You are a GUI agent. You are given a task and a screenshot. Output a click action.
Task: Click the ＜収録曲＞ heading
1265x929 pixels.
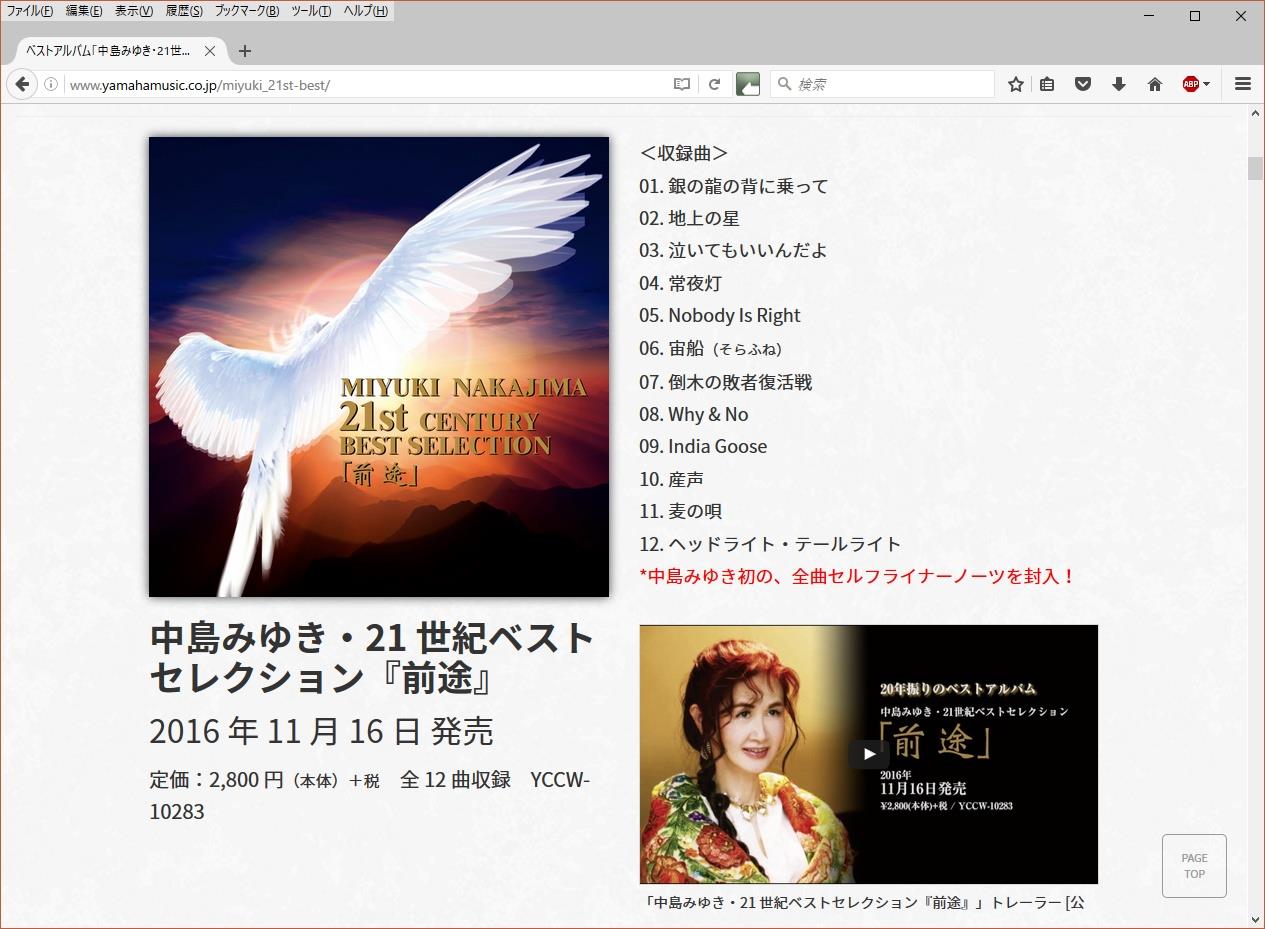click(684, 153)
